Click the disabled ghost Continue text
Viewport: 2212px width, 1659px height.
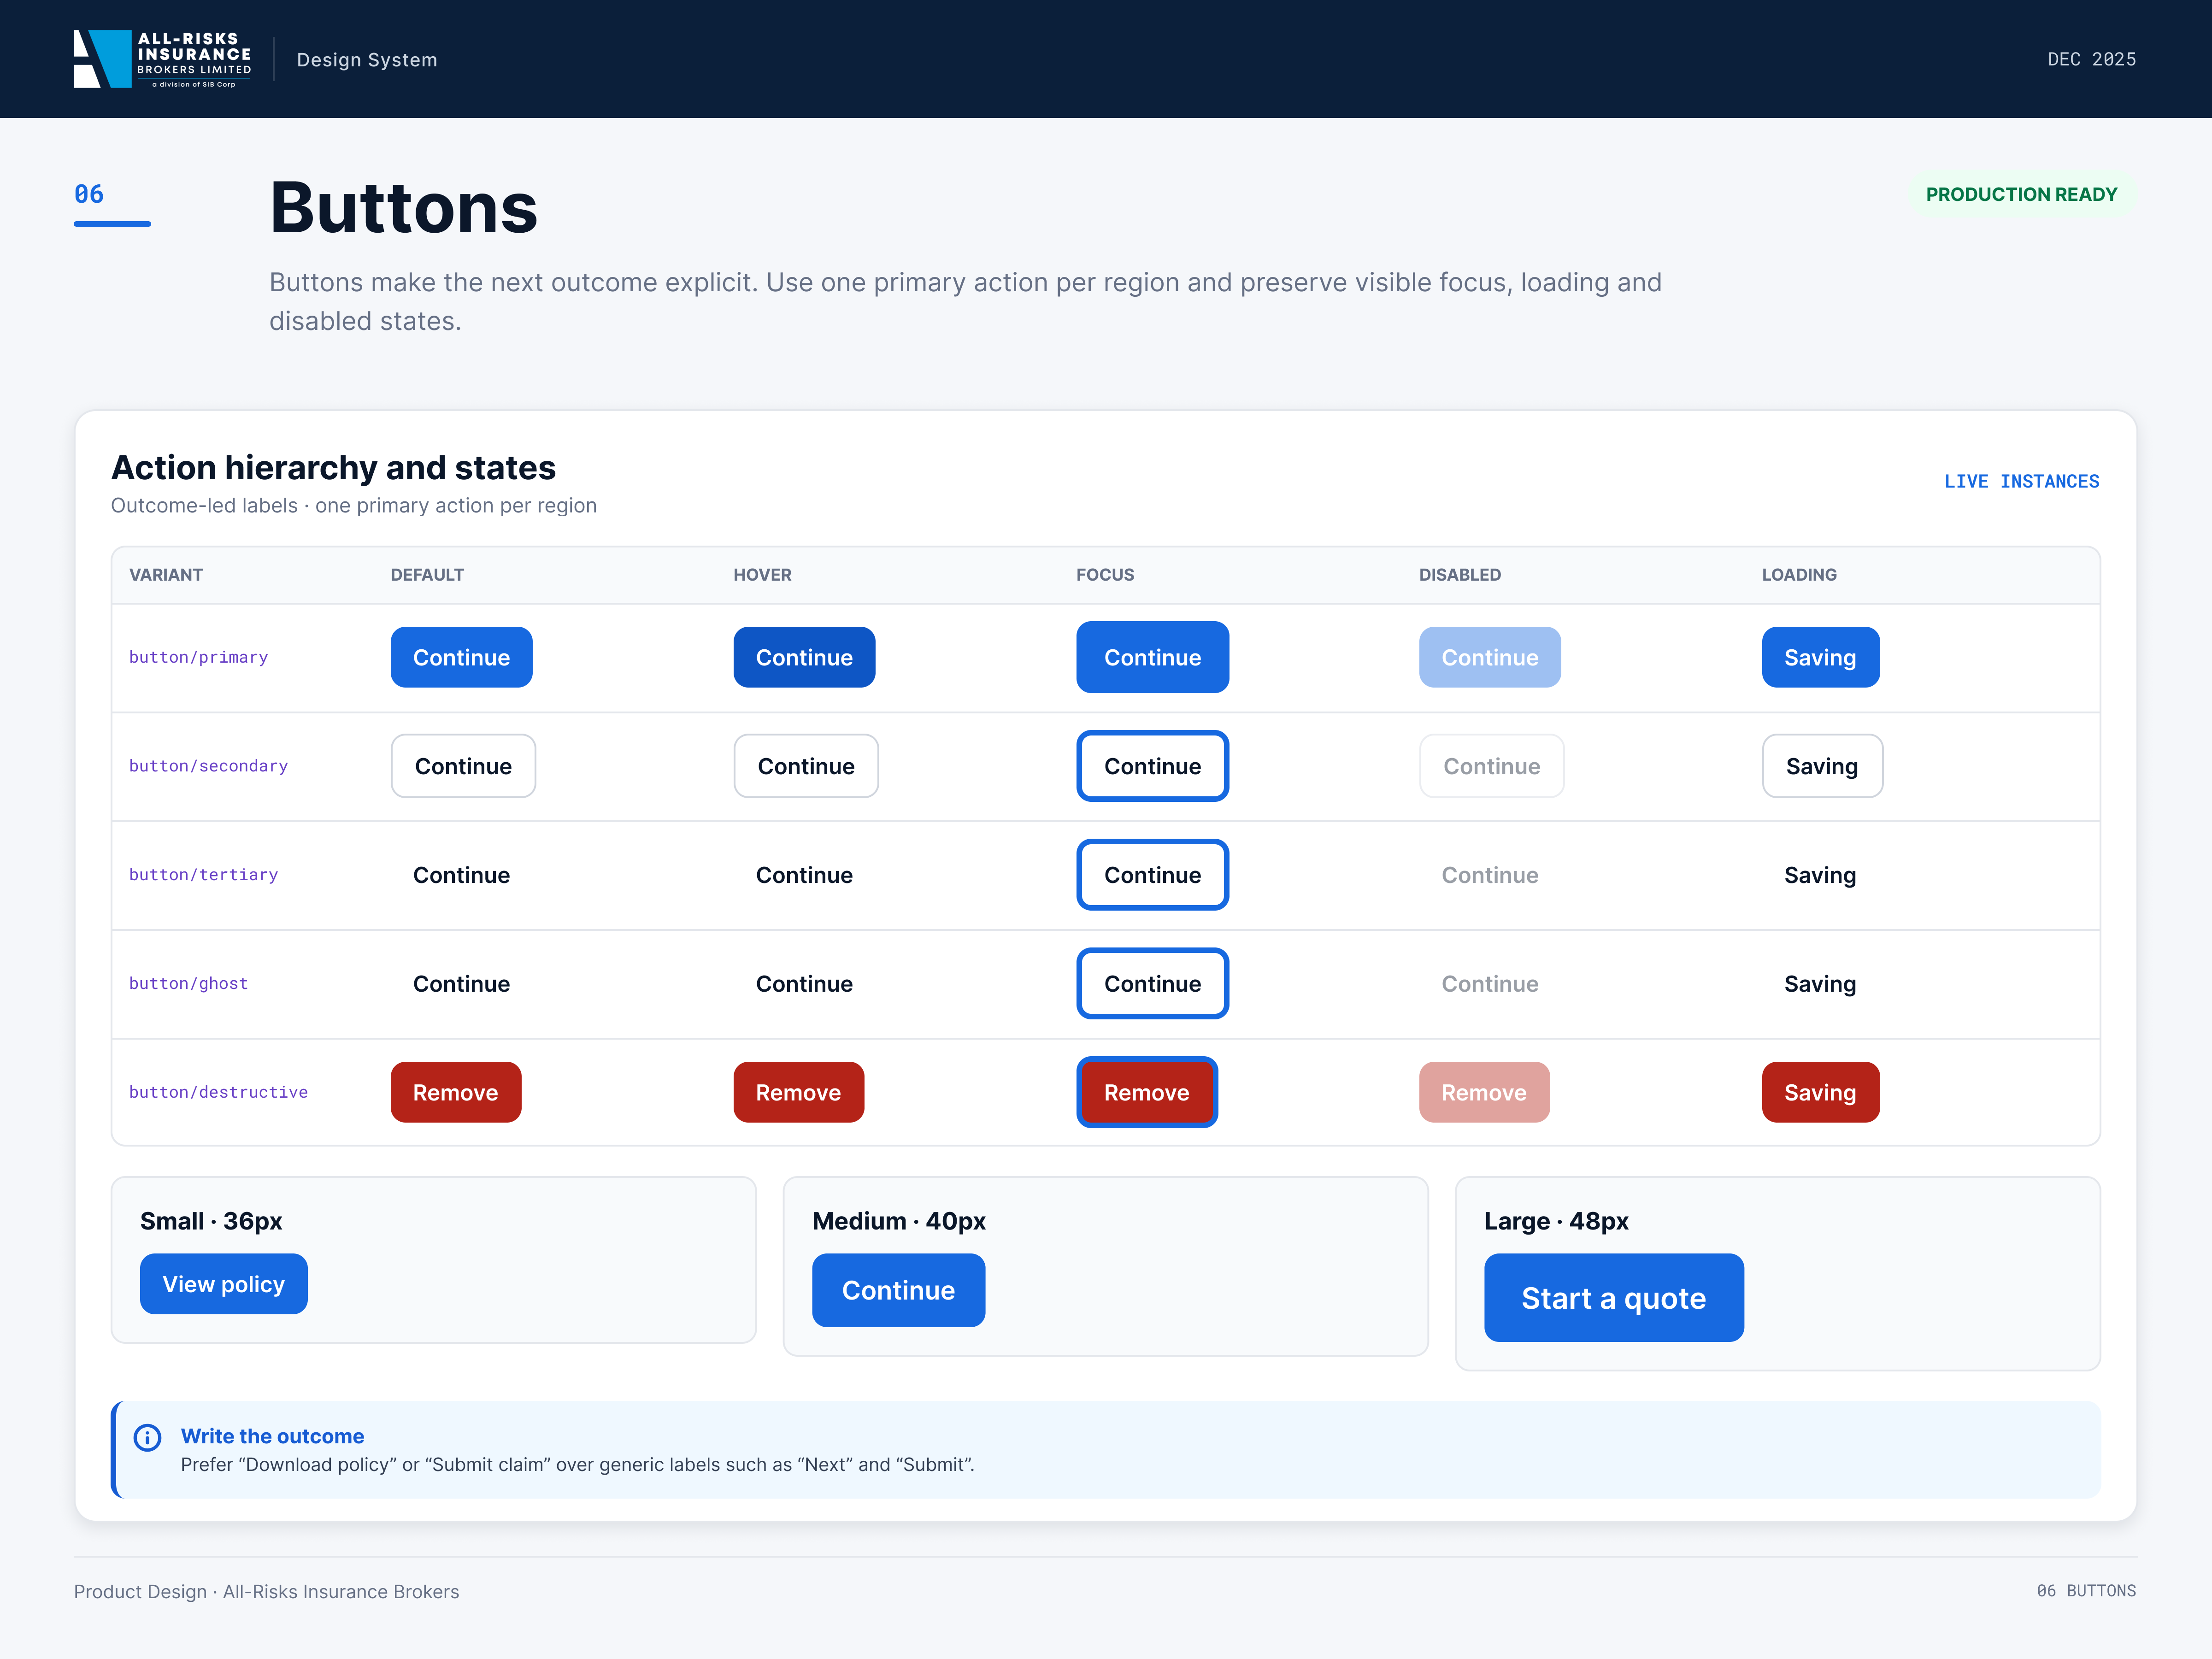1489,984
